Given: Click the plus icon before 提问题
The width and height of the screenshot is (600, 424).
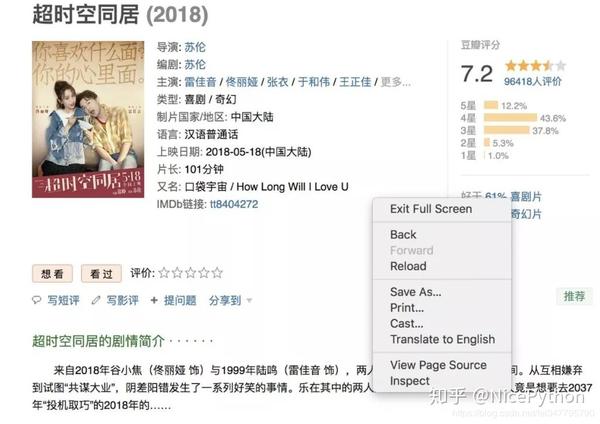Looking at the screenshot, I should point(154,300).
